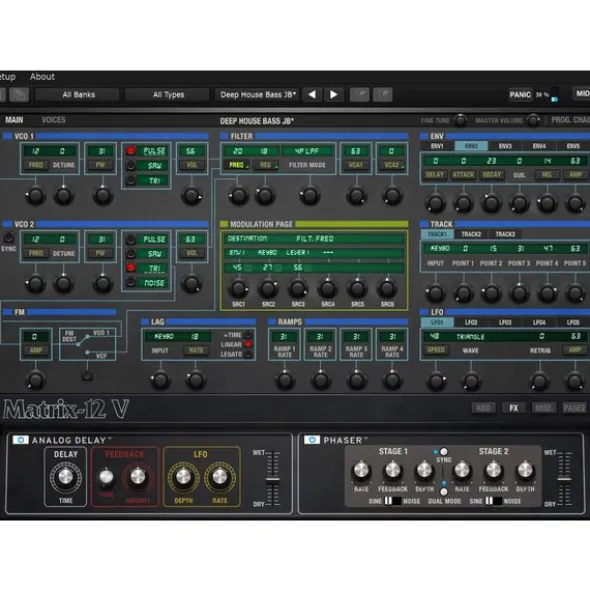Click the VCO 1 PW modulation button

(x=100, y=165)
